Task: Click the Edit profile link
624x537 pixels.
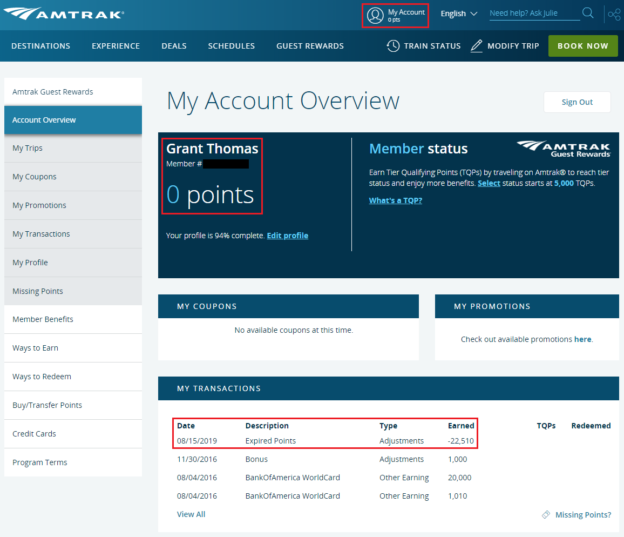Action: point(287,236)
